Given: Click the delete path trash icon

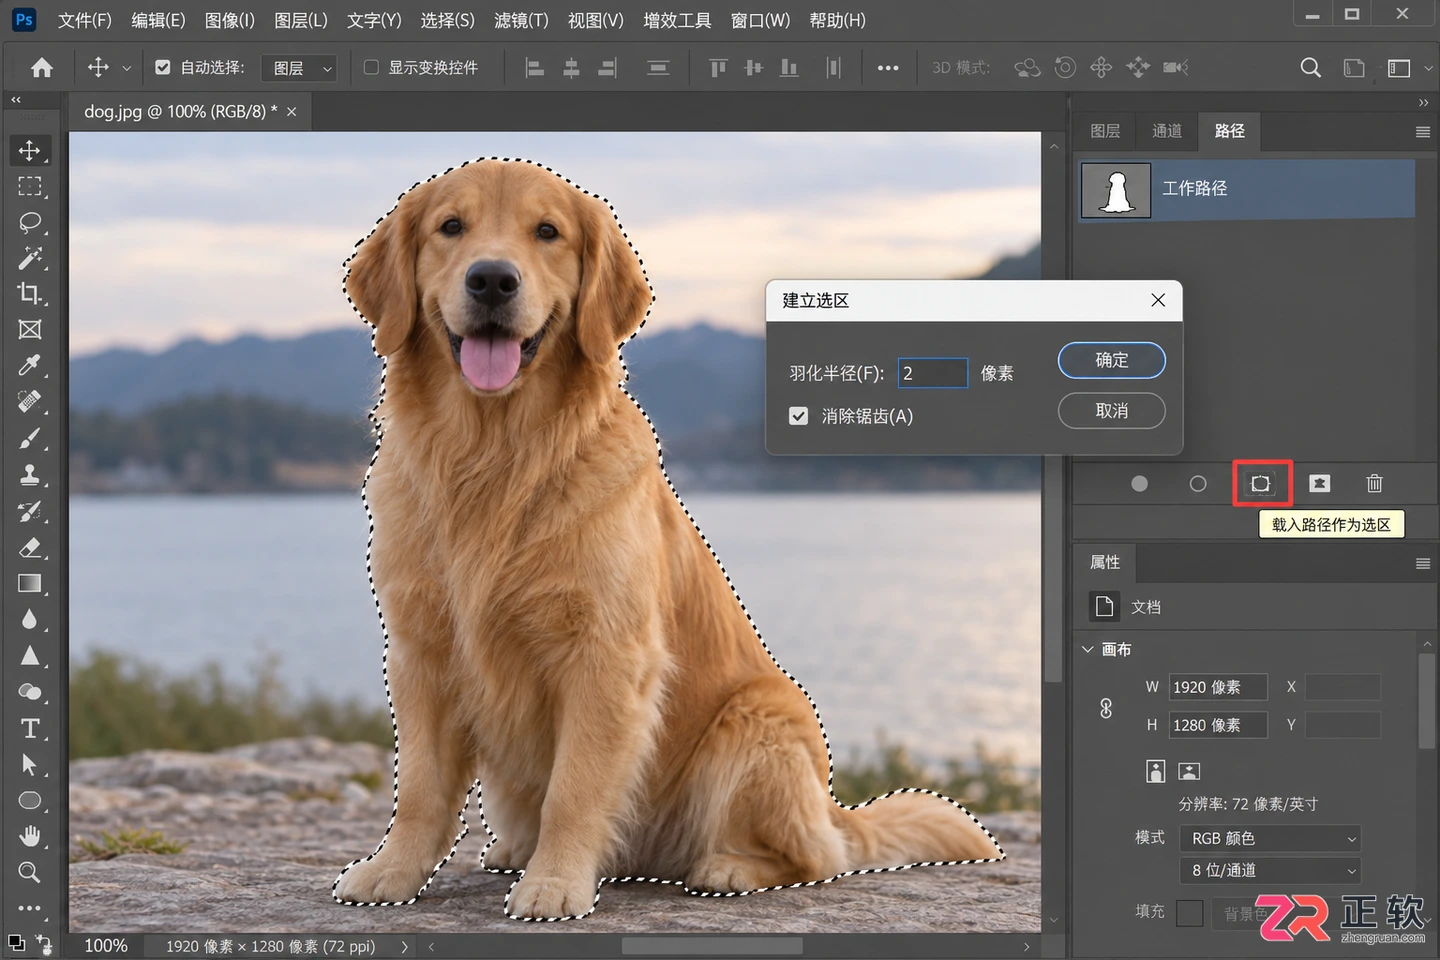Looking at the screenshot, I should click(x=1374, y=484).
